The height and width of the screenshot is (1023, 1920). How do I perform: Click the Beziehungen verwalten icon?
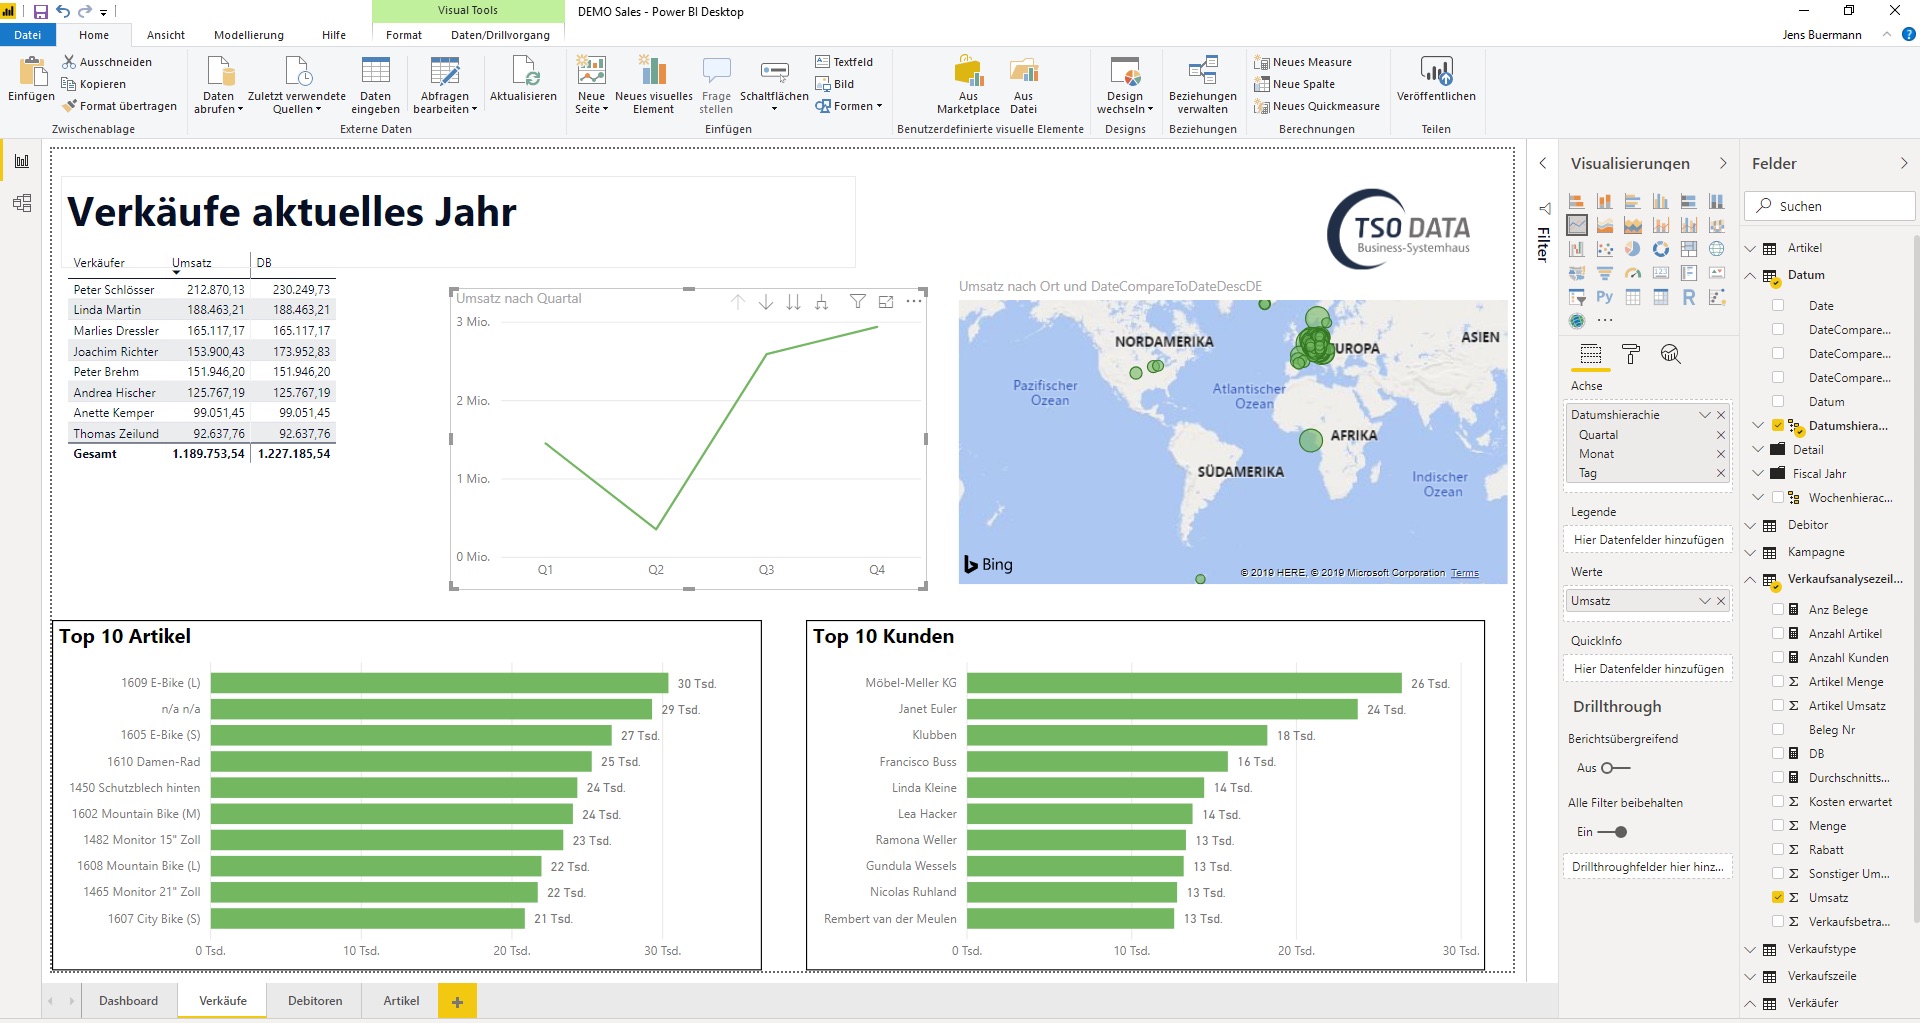pyautogui.click(x=1202, y=85)
